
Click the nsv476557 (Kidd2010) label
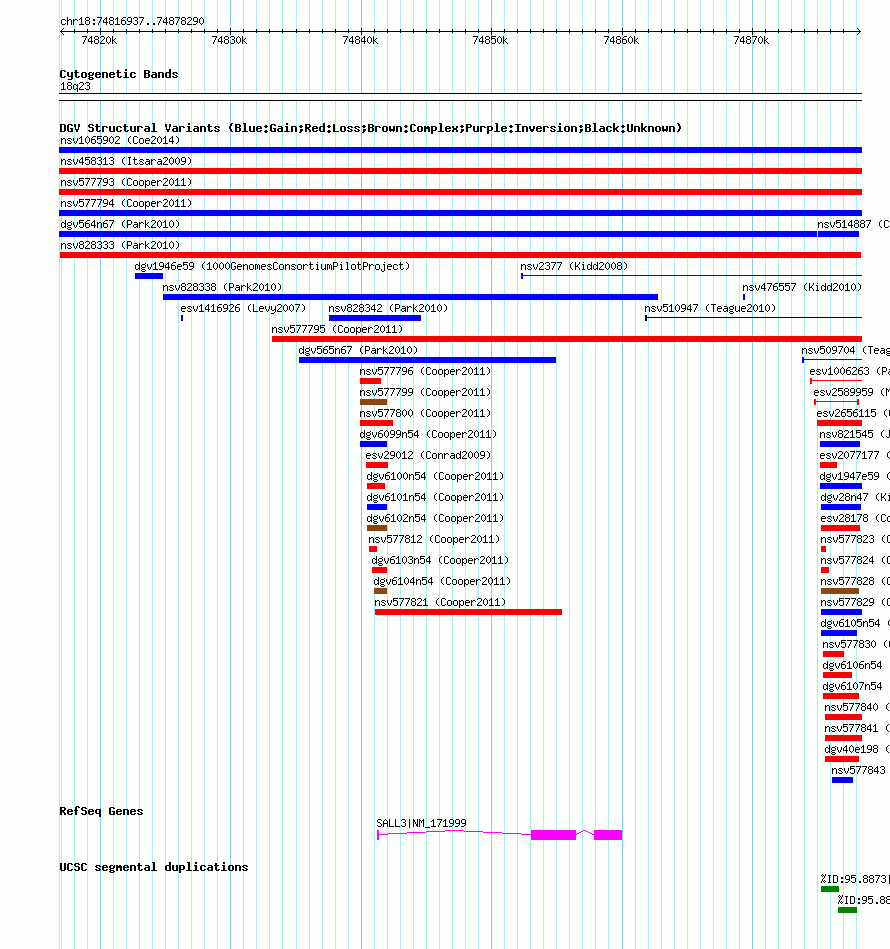802,287
